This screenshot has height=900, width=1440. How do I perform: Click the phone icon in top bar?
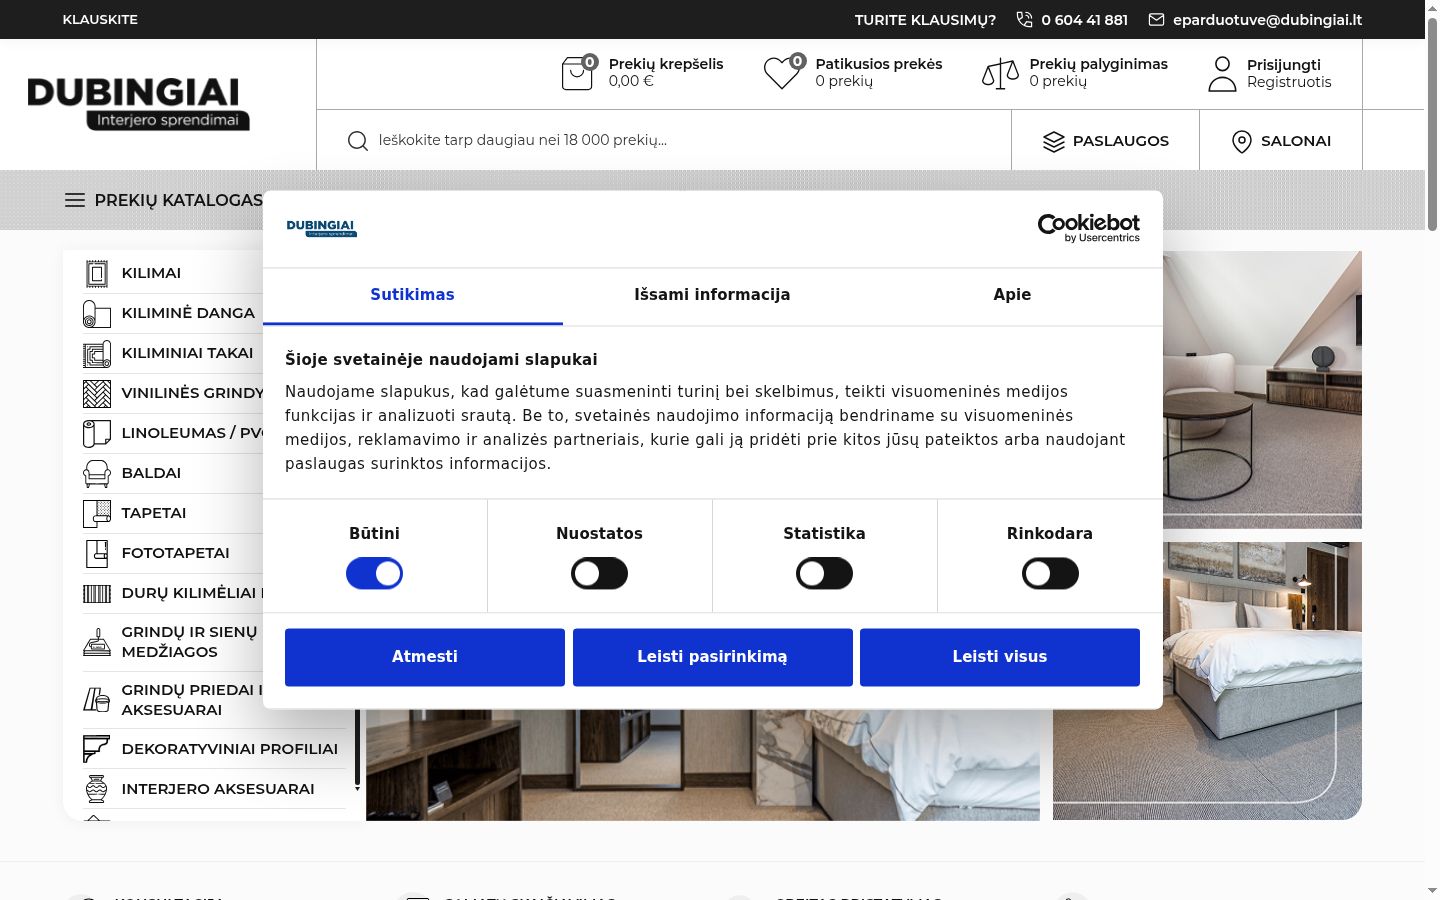(x=1024, y=20)
